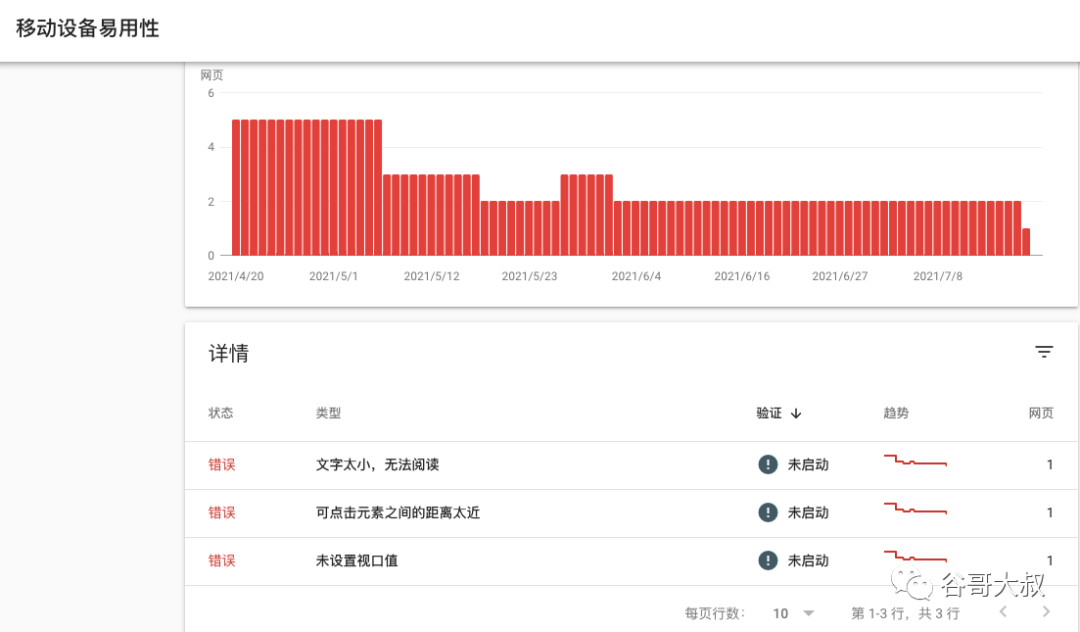Open rows-per-page dropdown showing 10
Viewport: 1080px width, 632px height.
tap(793, 613)
